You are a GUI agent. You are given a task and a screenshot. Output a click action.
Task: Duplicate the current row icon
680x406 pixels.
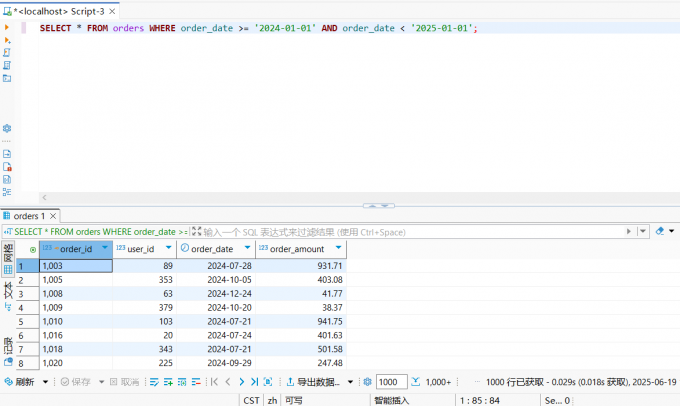point(182,382)
